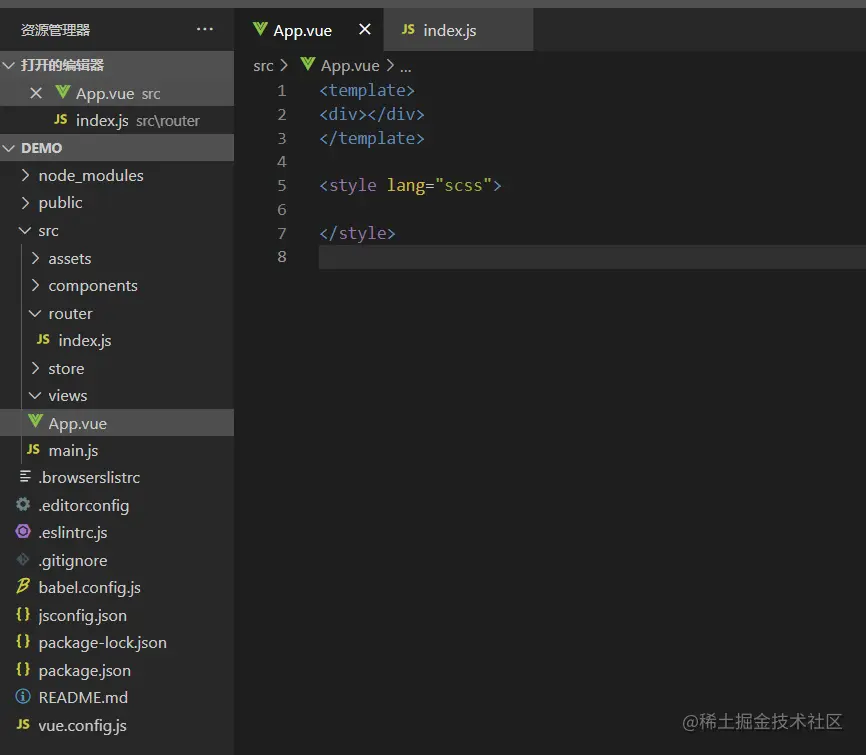Click the Babel icon beside babel.config.js
866x755 pixels.
click(23, 587)
